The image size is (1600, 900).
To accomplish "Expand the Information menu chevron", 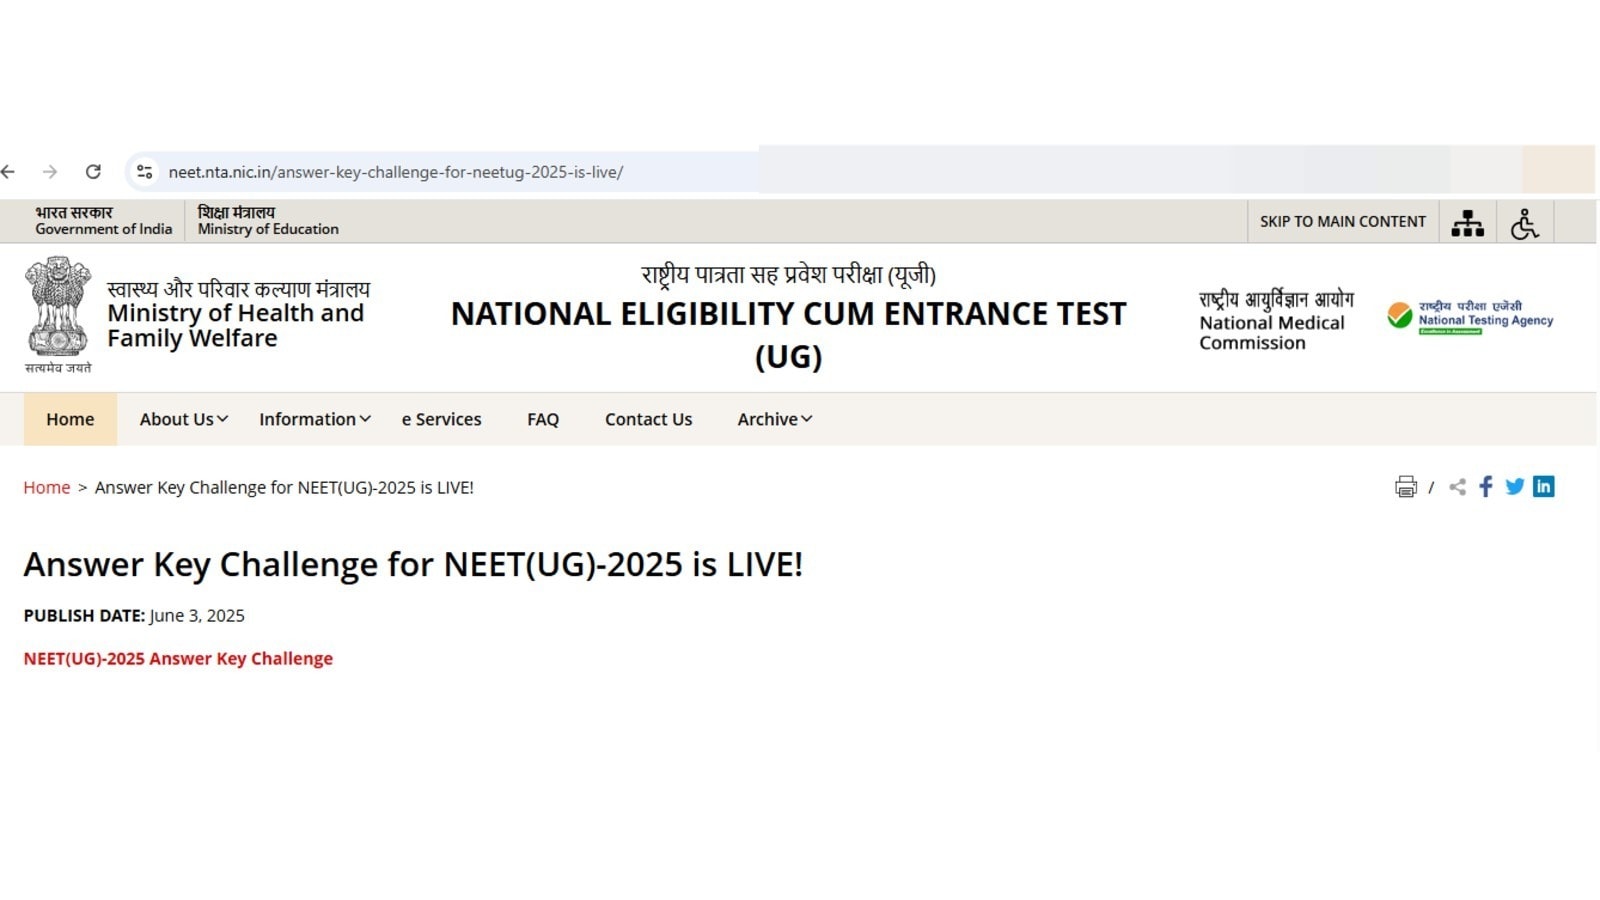I will [365, 419].
